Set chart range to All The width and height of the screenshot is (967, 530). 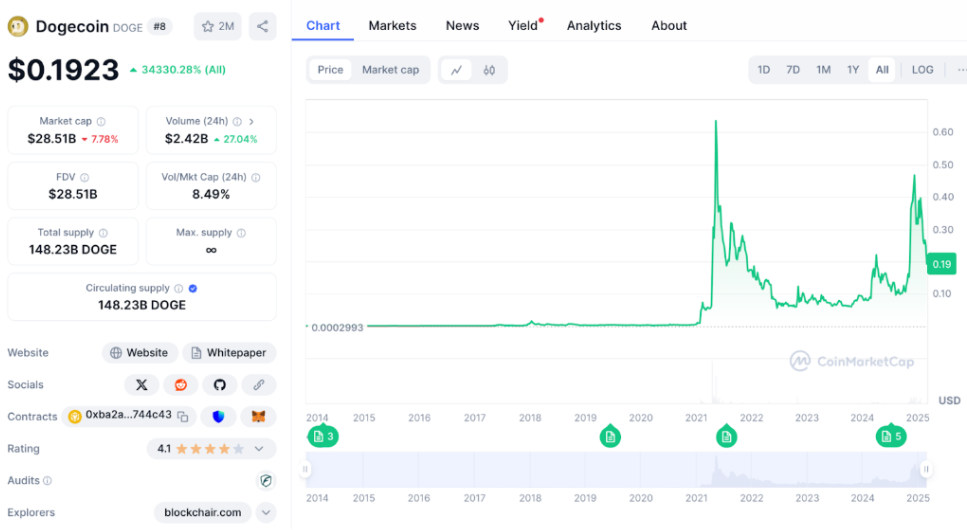tap(882, 70)
